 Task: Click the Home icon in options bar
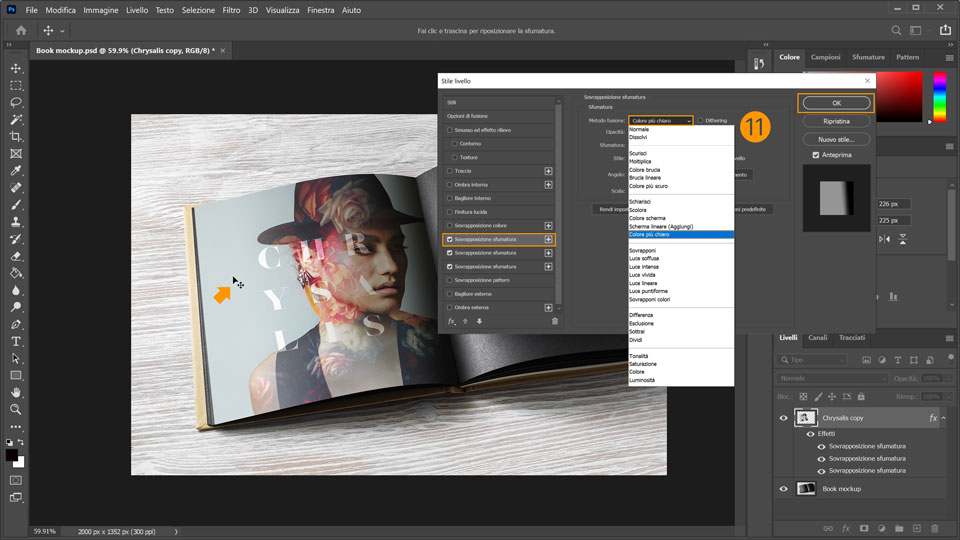(x=21, y=31)
